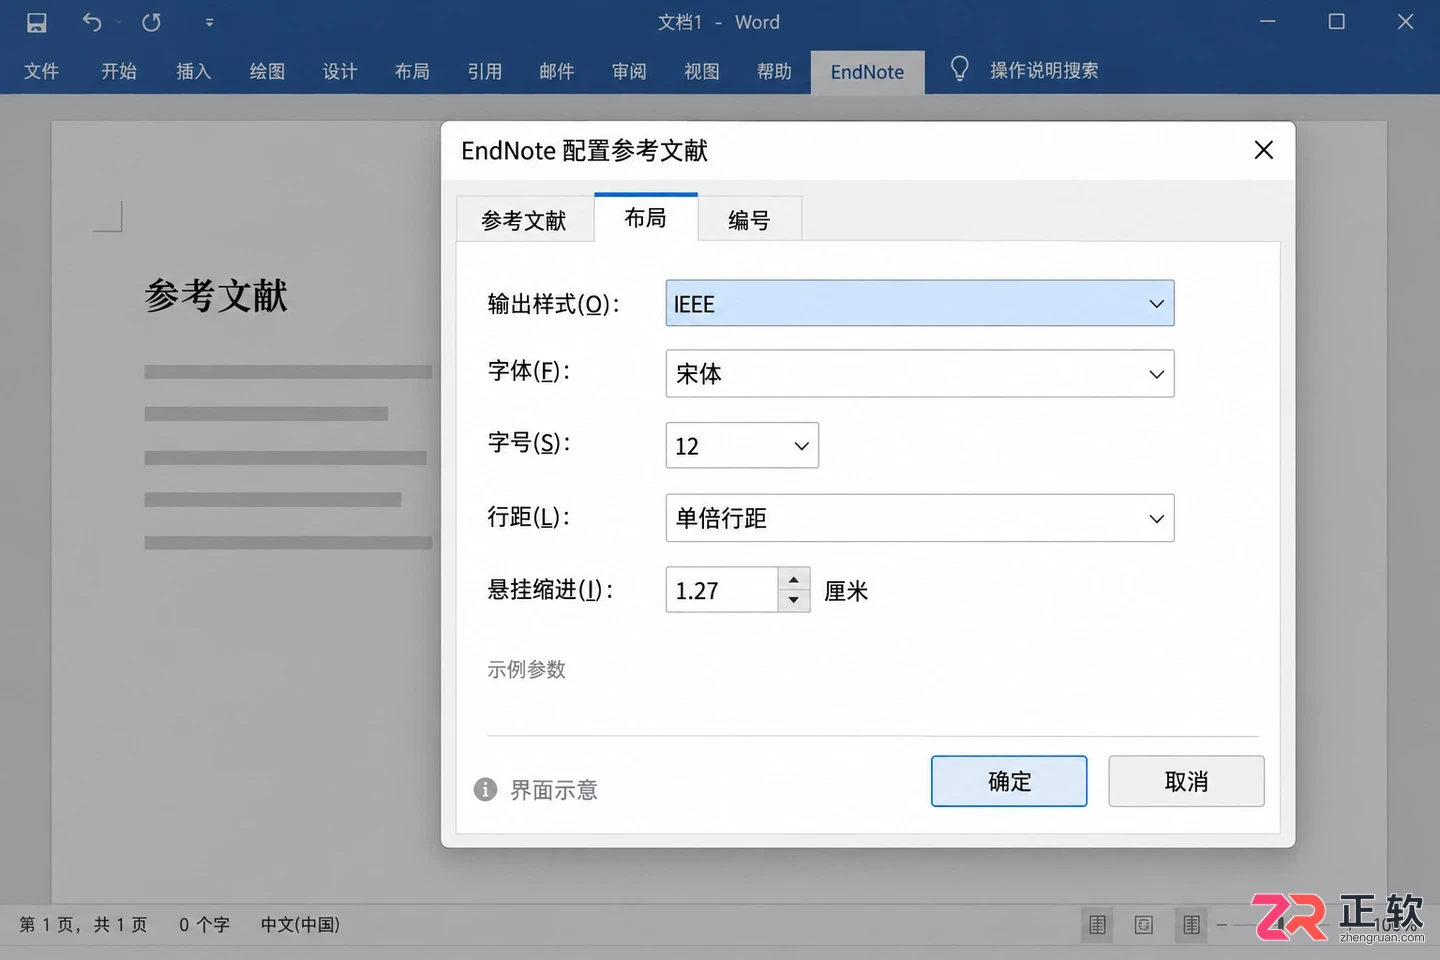Image resolution: width=1440 pixels, height=960 pixels.
Task: Open the 邮件 ribbon tab
Action: (x=557, y=71)
